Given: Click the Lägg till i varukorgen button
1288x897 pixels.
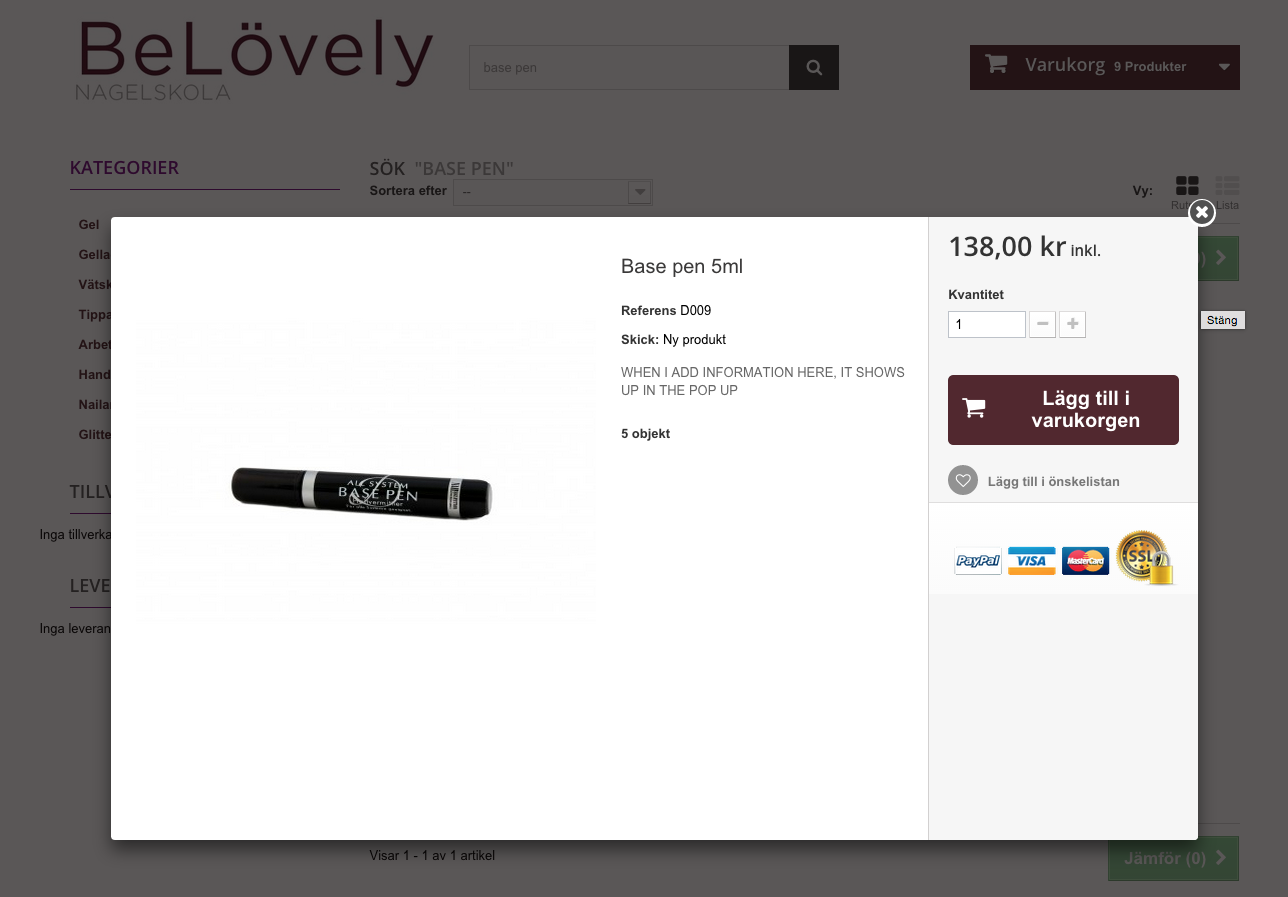Looking at the screenshot, I should [x=1063, y=410].
